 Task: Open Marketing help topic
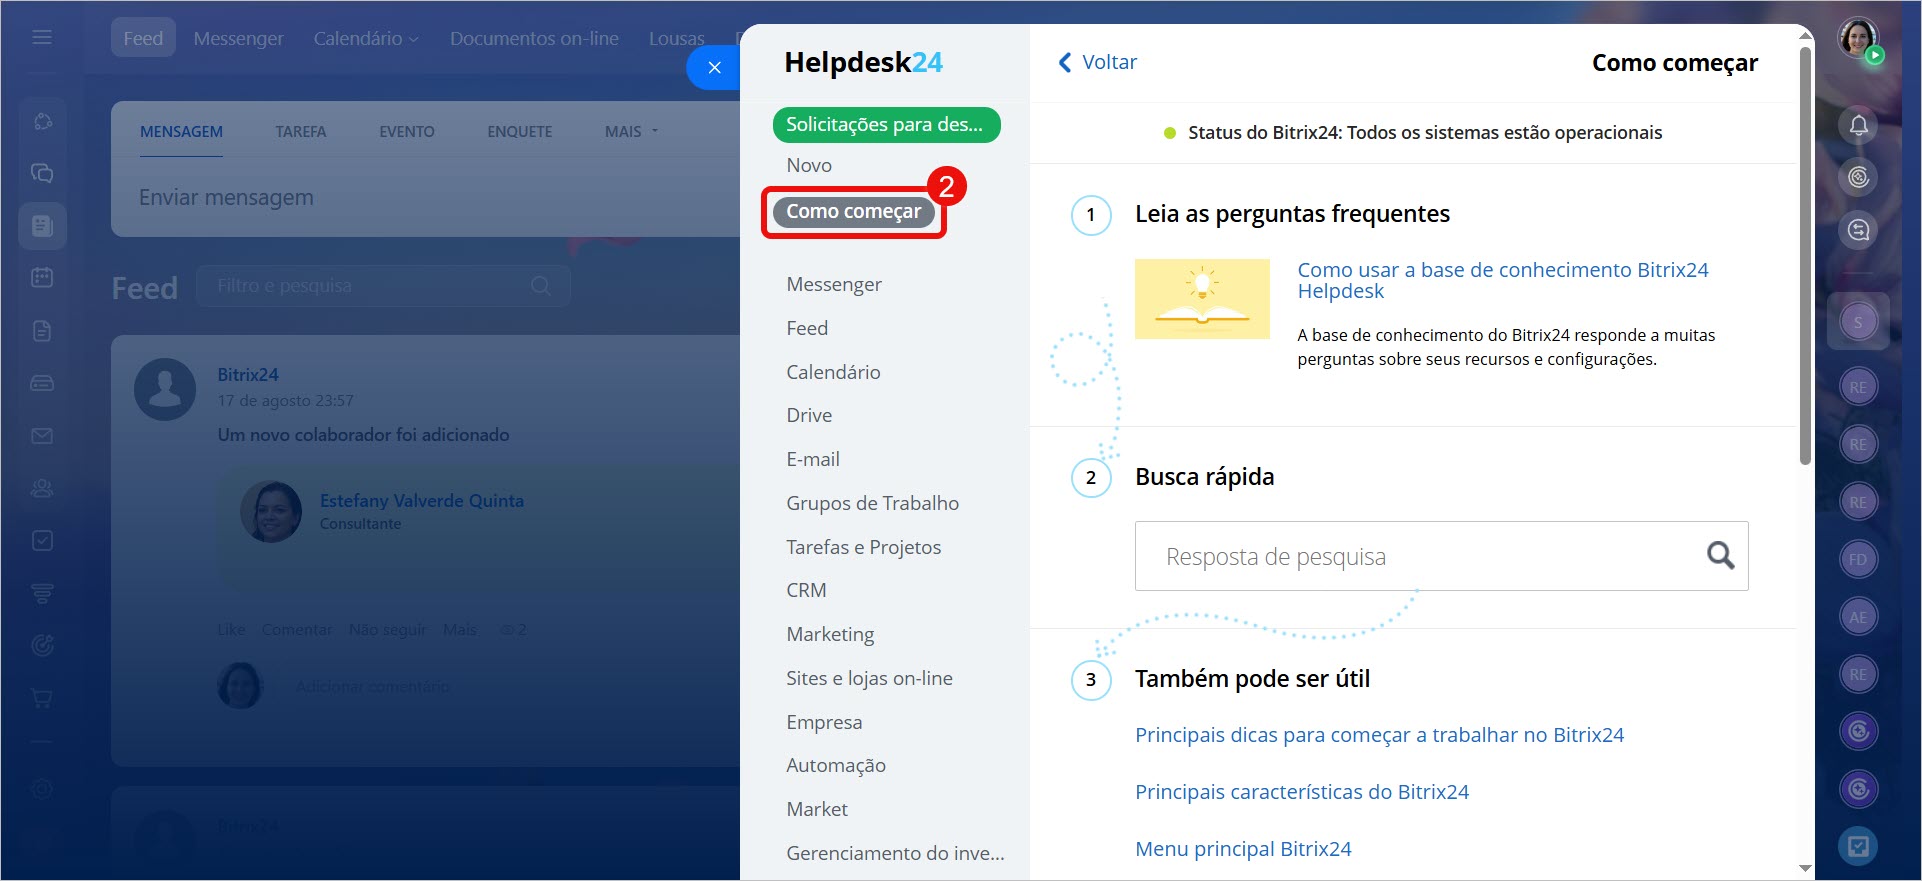(x=830, y=634)
